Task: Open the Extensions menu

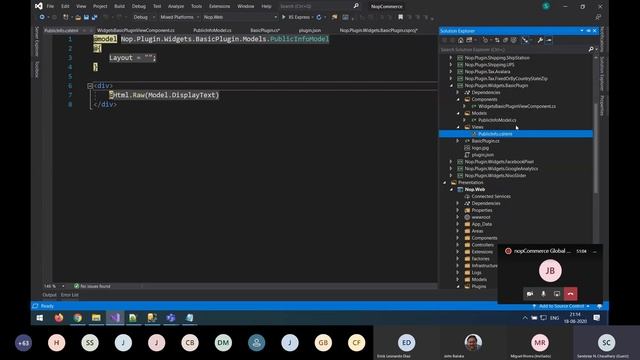Action: coord(220,6)
